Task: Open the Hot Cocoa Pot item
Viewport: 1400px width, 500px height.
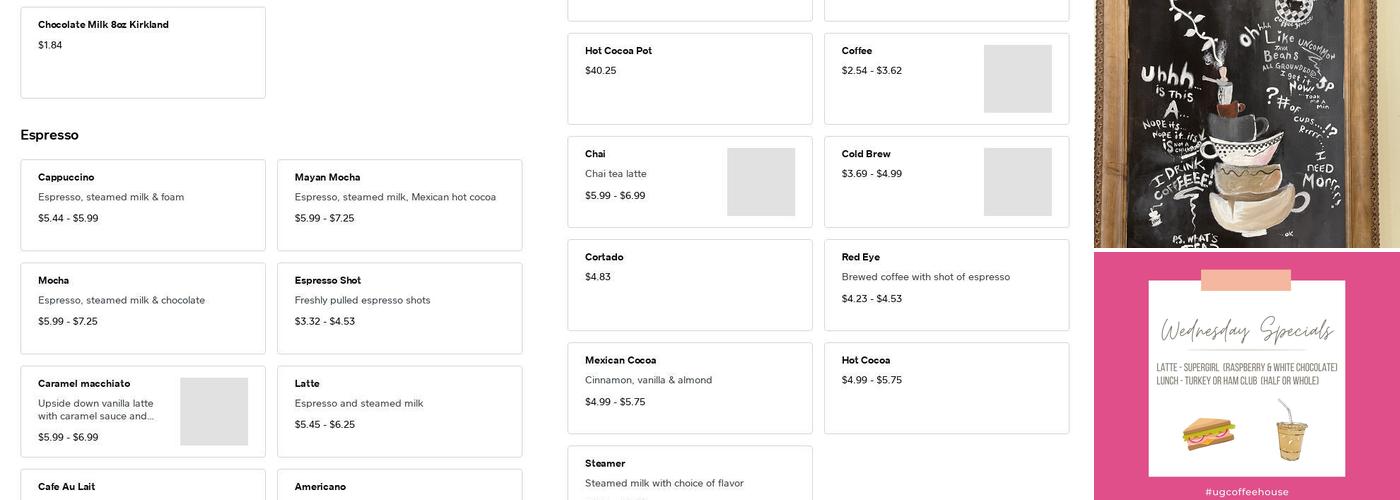Action: click(690, 78)
